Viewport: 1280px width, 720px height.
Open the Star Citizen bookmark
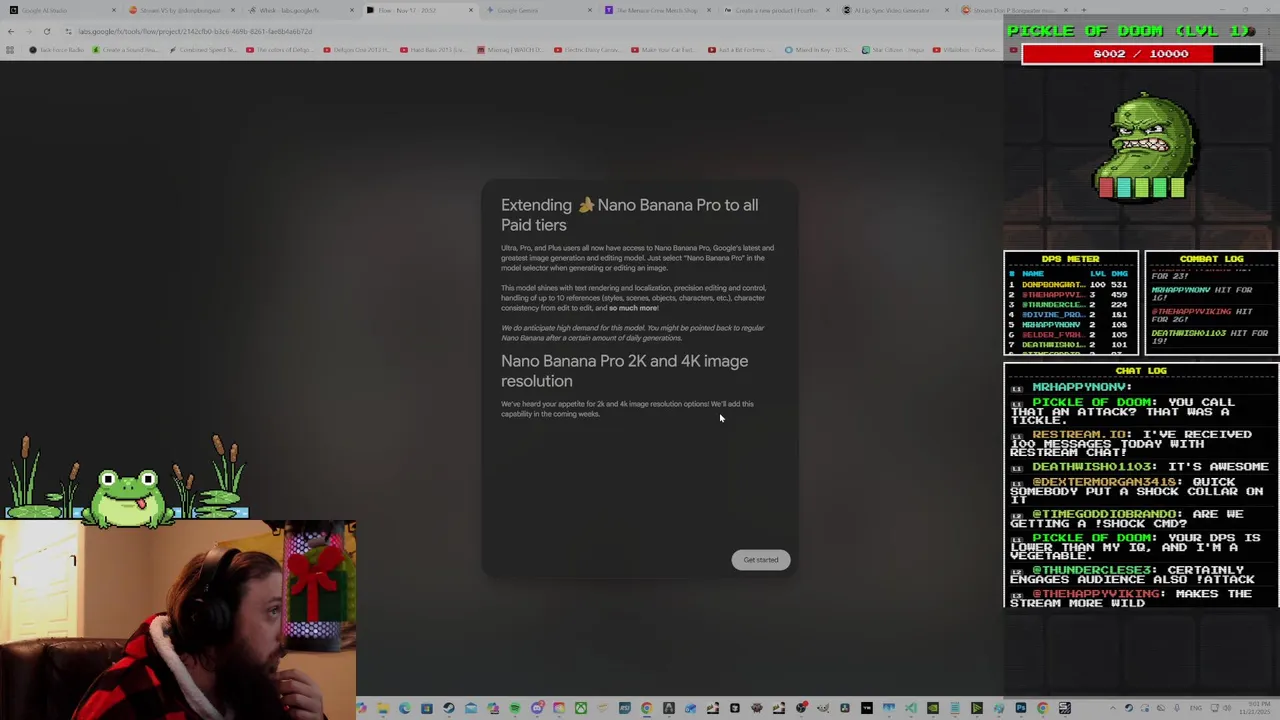click(x=895, y=50)
